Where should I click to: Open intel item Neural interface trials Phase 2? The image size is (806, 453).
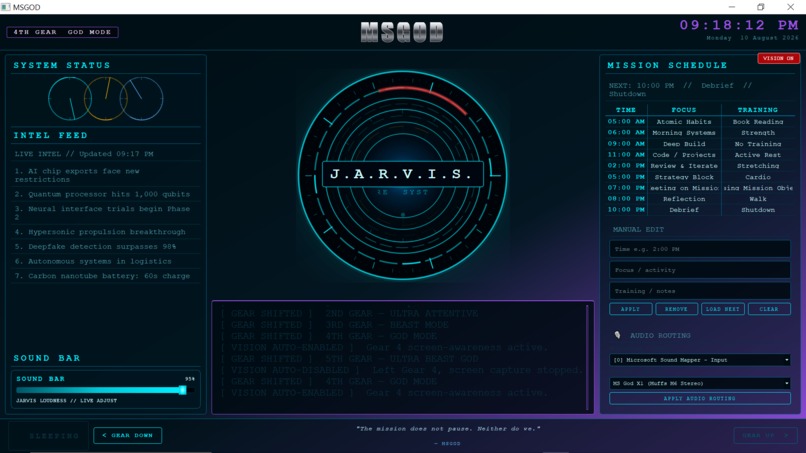tap(106, 213)
